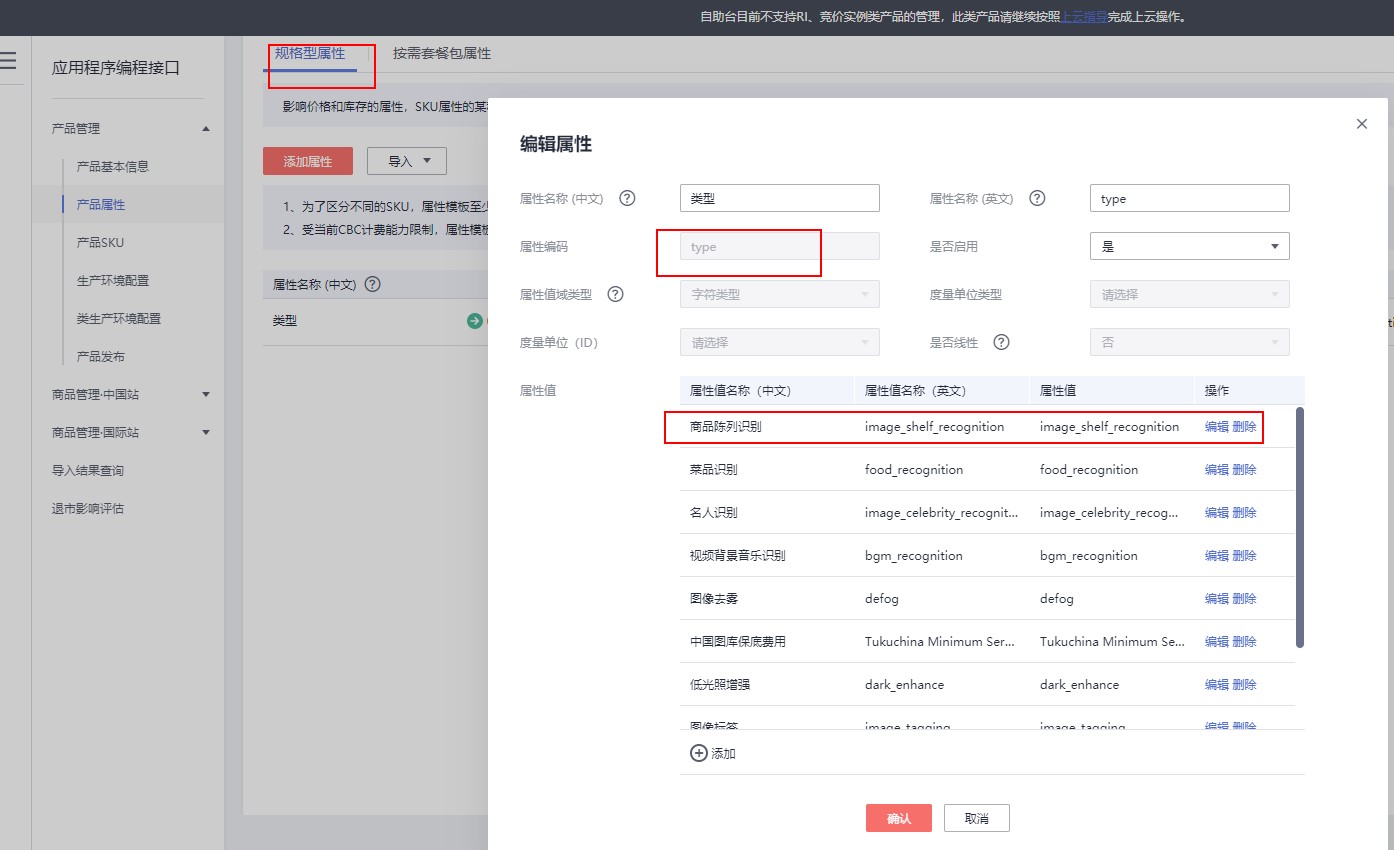Viewport: 1394px width, 850px height.
Task: Click defog English name cell
Action: click(882, 598)
